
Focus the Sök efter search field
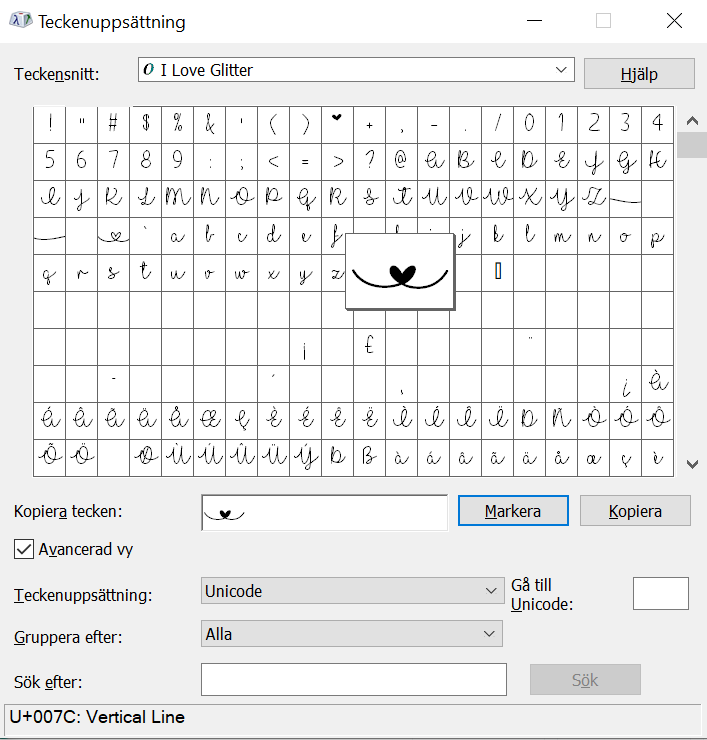click(x=353, y=679)
